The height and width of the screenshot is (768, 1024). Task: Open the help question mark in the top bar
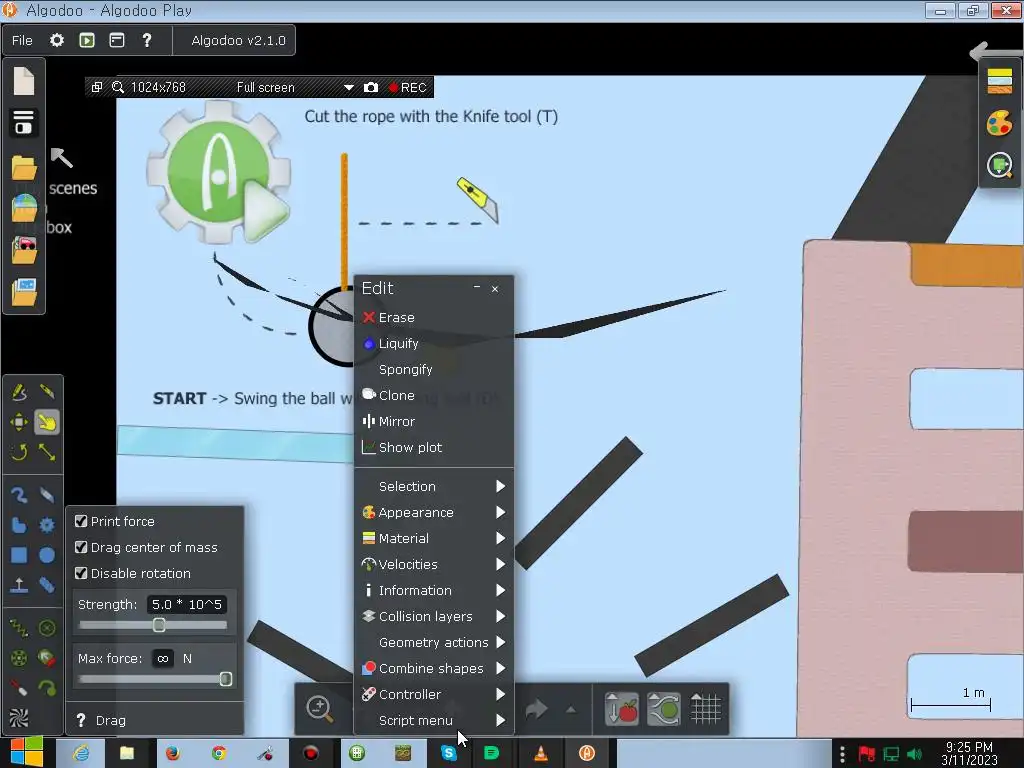click(x=147, y=40)
